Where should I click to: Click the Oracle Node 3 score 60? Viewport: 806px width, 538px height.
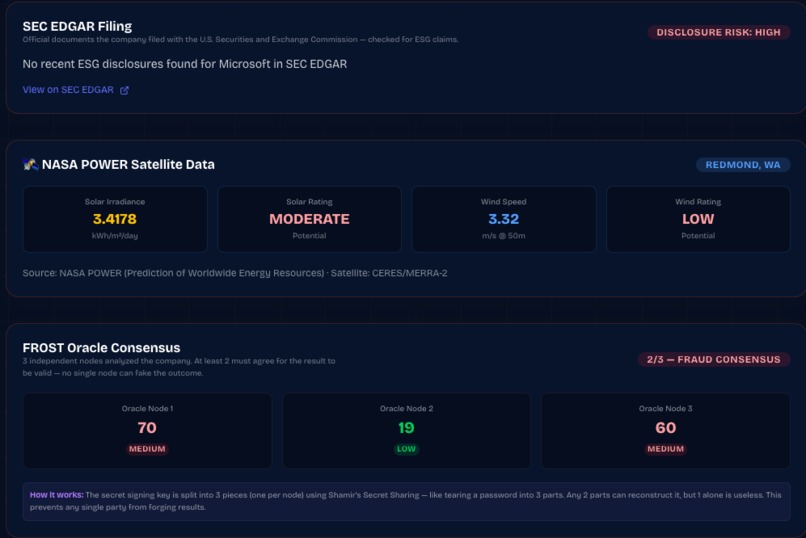[666, 428]
